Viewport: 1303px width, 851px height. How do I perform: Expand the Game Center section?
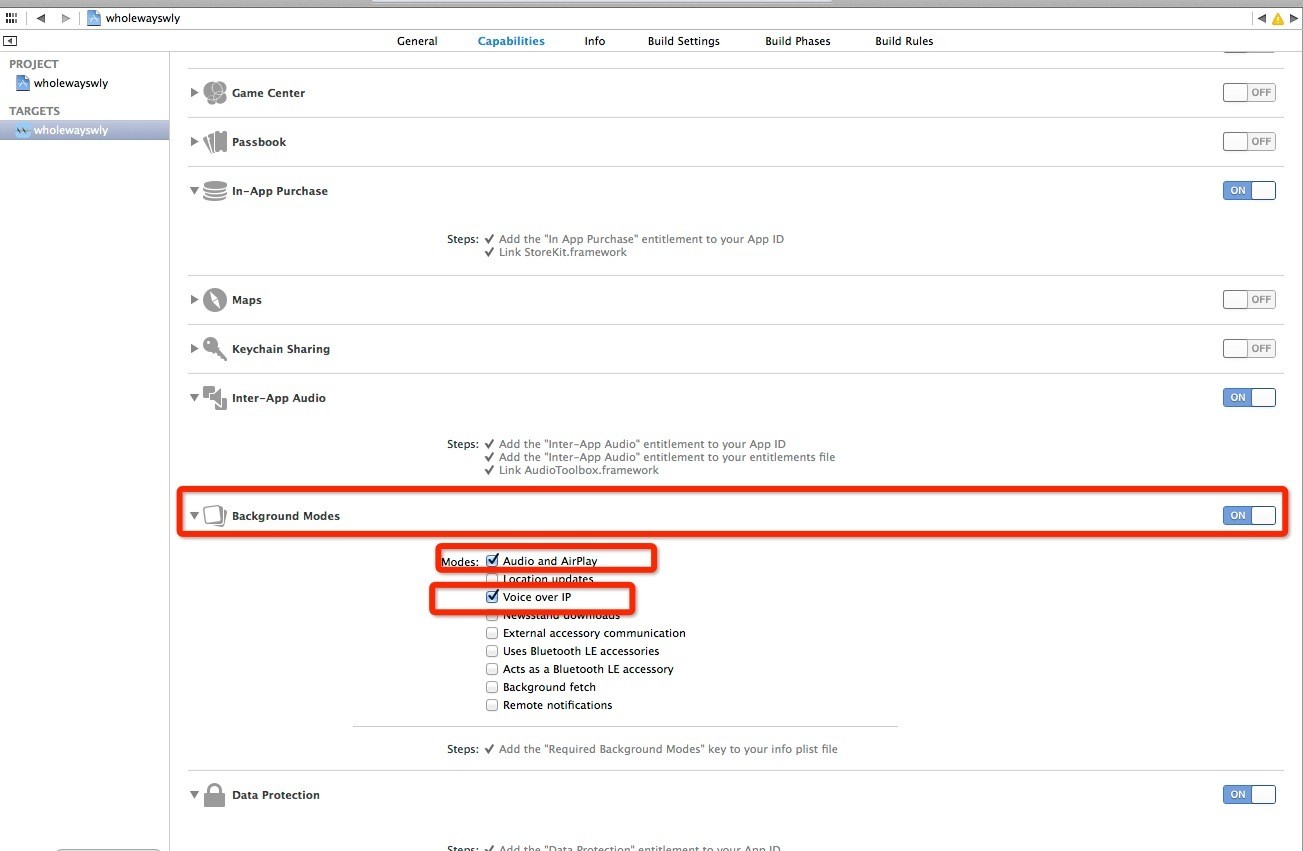[x=194, y=93]
